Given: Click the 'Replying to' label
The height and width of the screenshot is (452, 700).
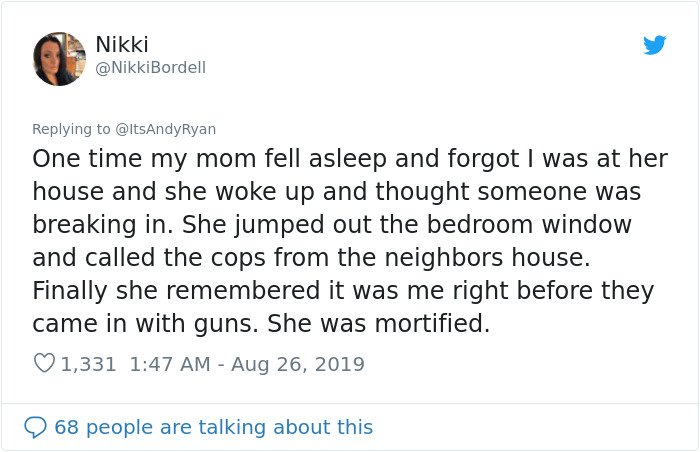Looking at the screenshot, I should 71,129.
